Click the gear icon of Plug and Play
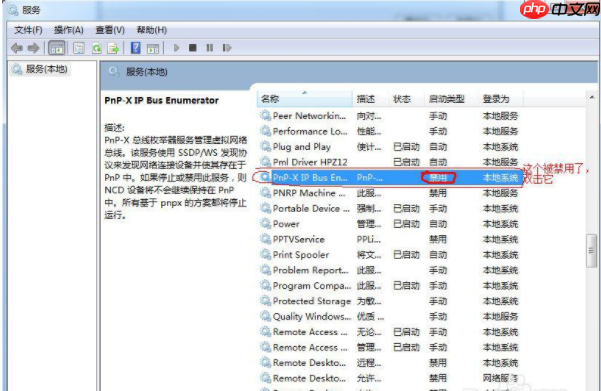Screen dimensions: 601x391 coord(265,146)
